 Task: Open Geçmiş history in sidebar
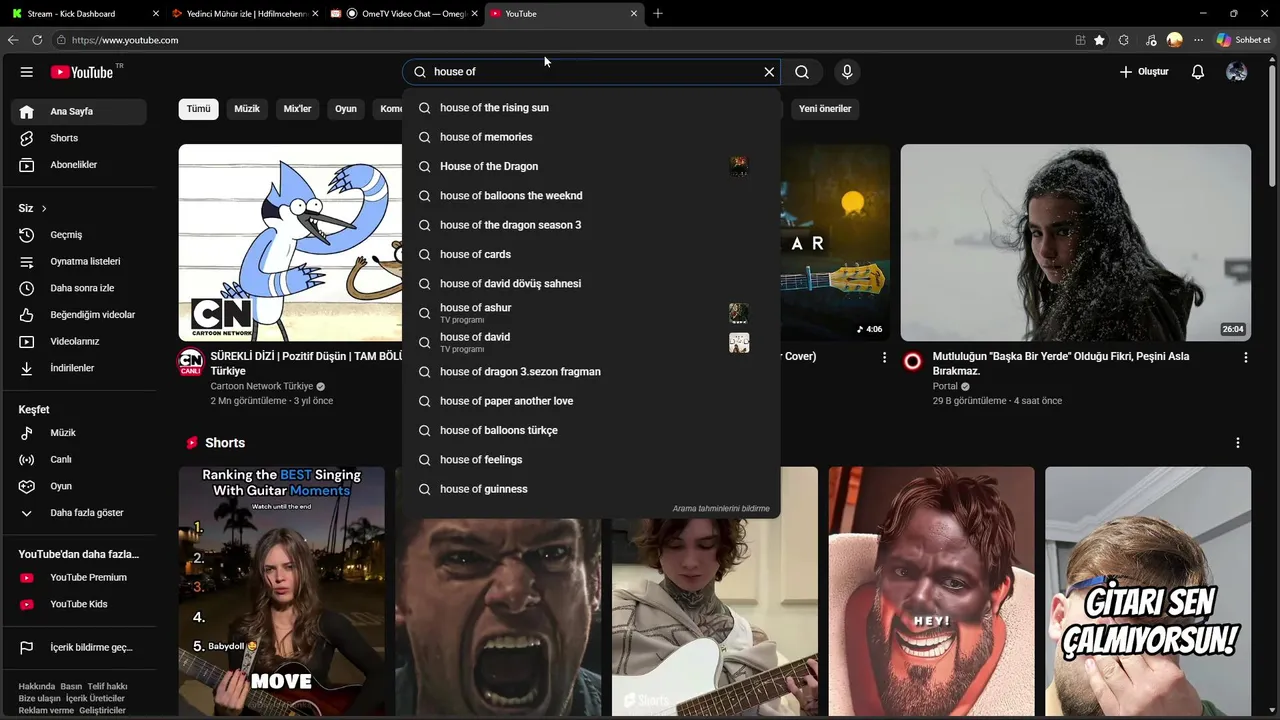79,235
